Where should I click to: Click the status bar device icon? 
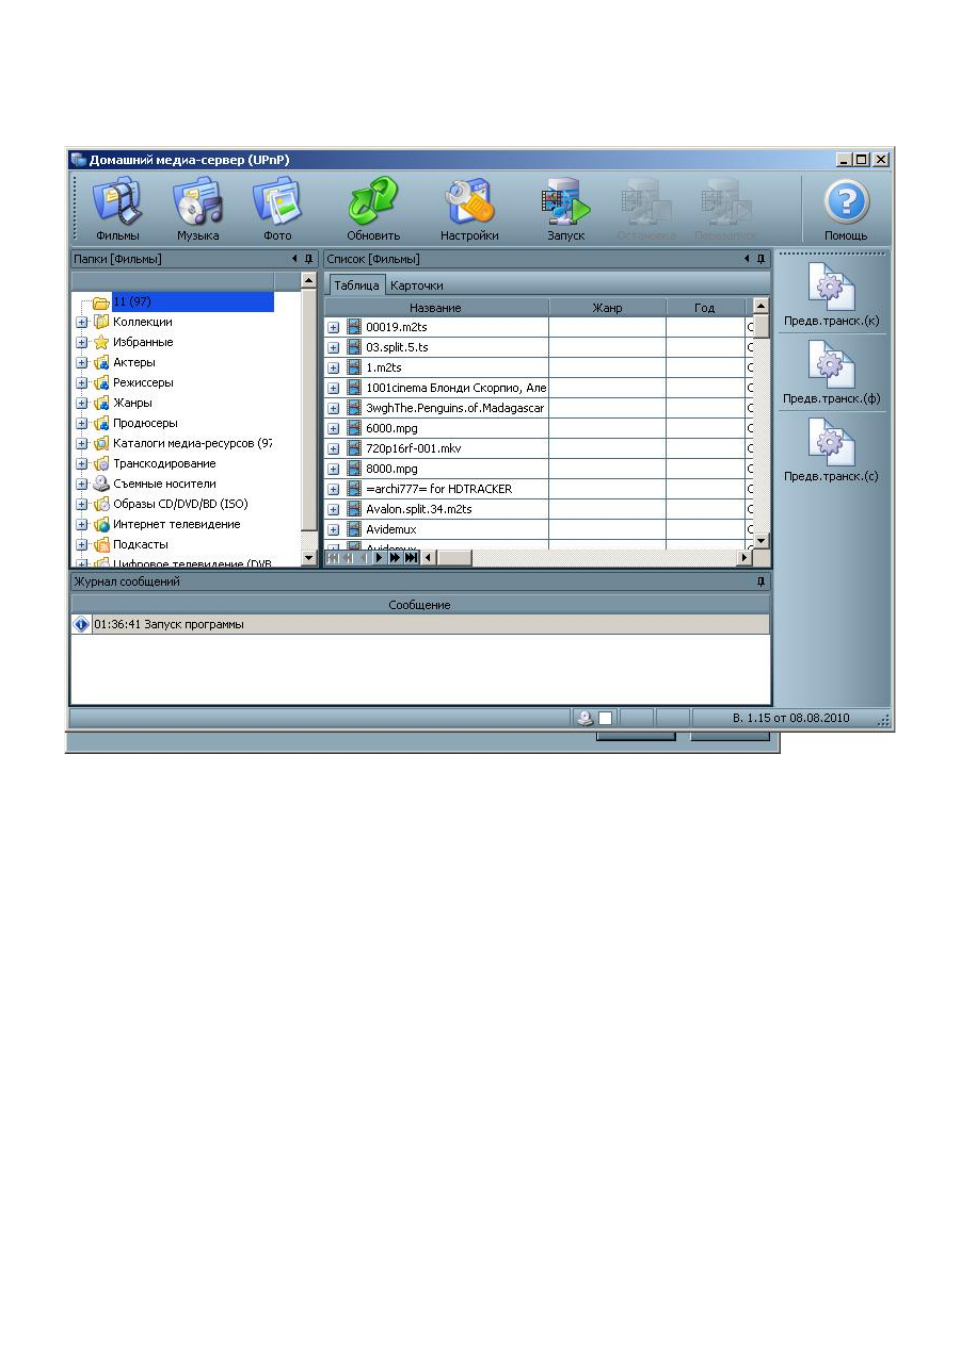(x=585, y=718)
